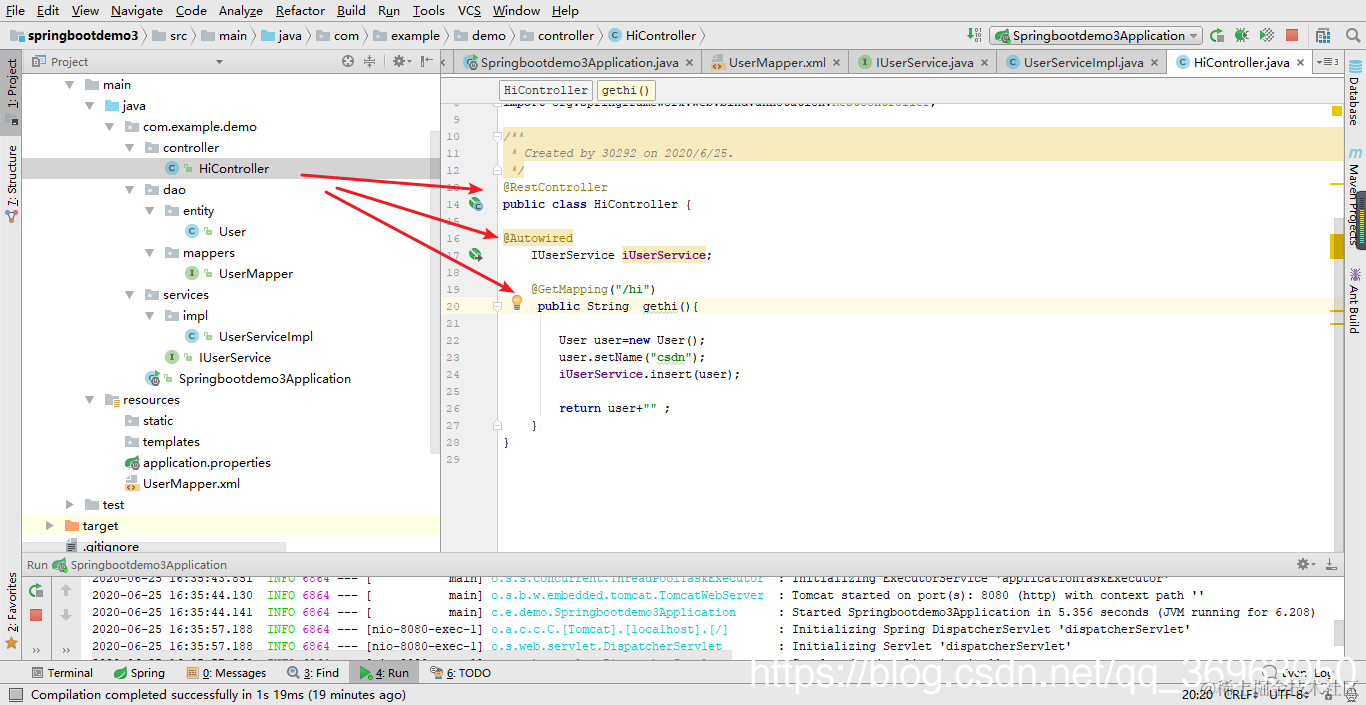Hide the Project tool window
Image resolution: width=1366 pixels, height=705 pixels.
click(427, 61)
